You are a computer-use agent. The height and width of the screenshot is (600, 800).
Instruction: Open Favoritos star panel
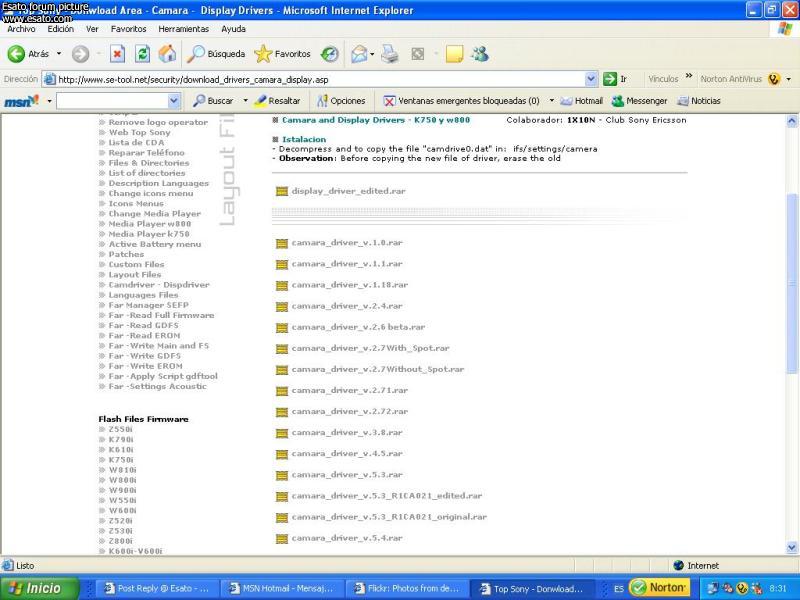(263, 54)
